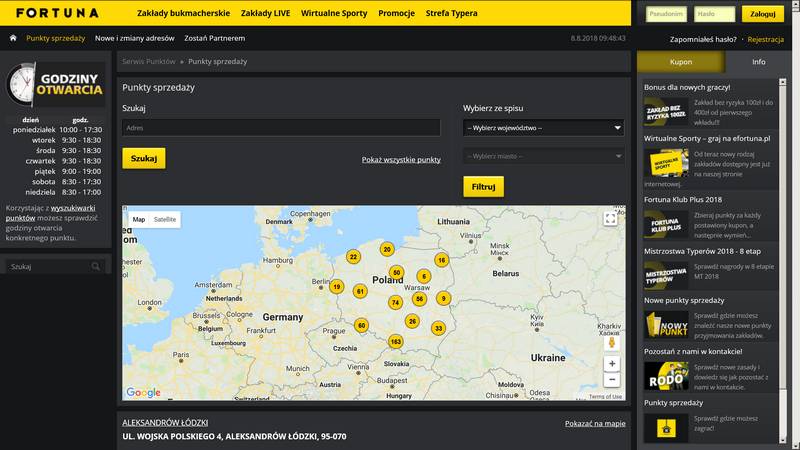Open Wirtualne Sporty menu
This screenshot has height=450, width=800.
tap(334, 13)
